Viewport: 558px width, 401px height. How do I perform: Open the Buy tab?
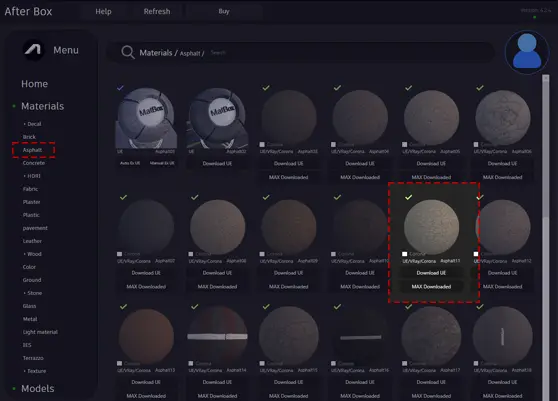click(224, 11)
